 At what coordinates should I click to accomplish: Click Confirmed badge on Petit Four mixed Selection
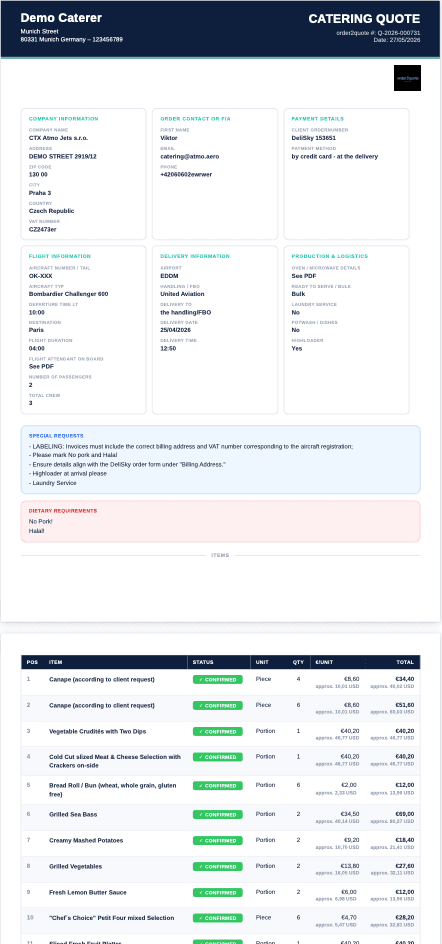pos(217,918)
